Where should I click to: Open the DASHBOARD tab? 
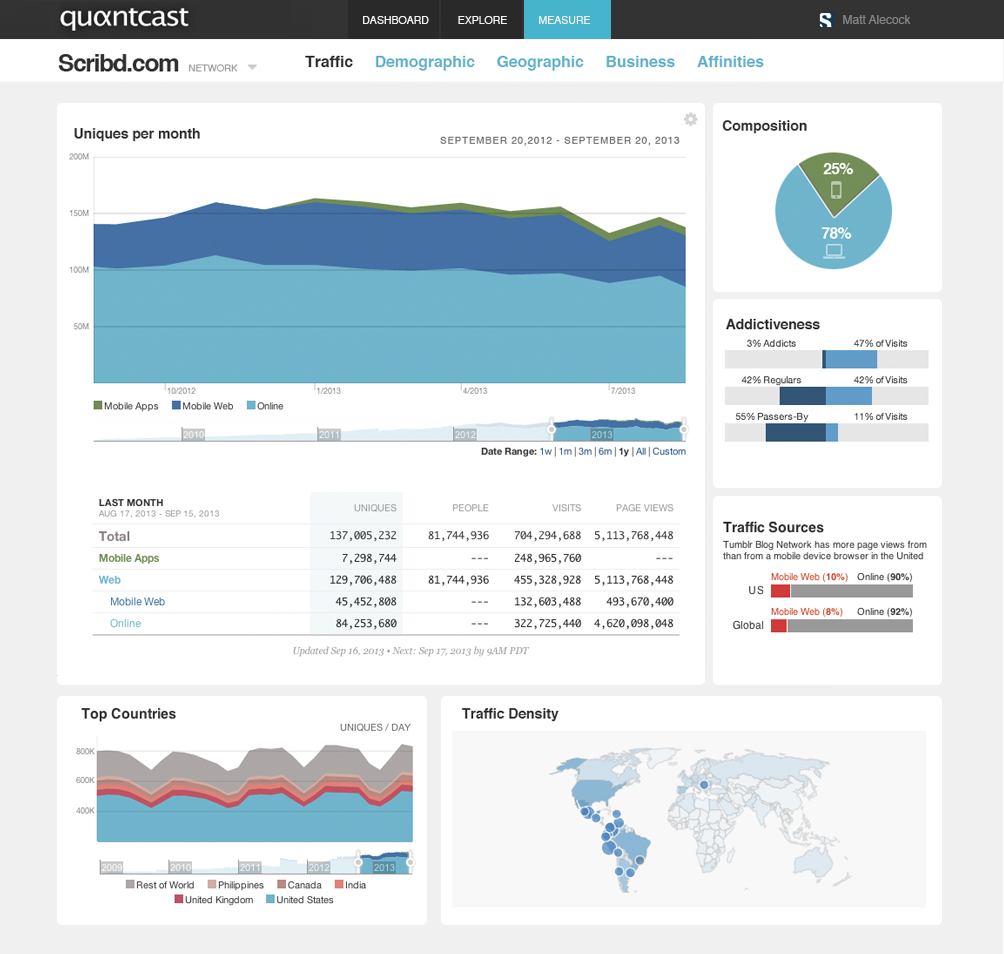[x=395, y=20]
